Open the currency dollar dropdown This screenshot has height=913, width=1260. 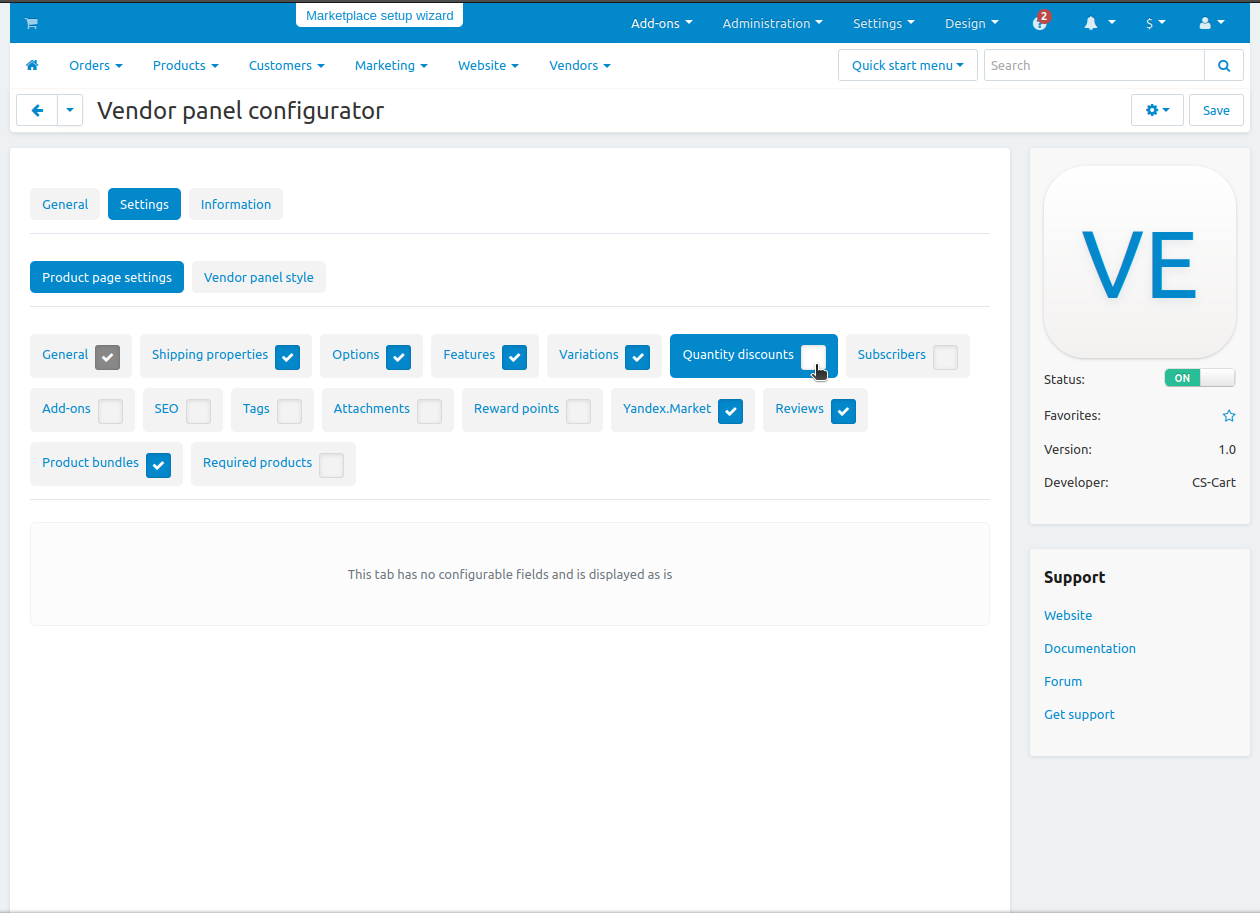tap(1156, 23)
